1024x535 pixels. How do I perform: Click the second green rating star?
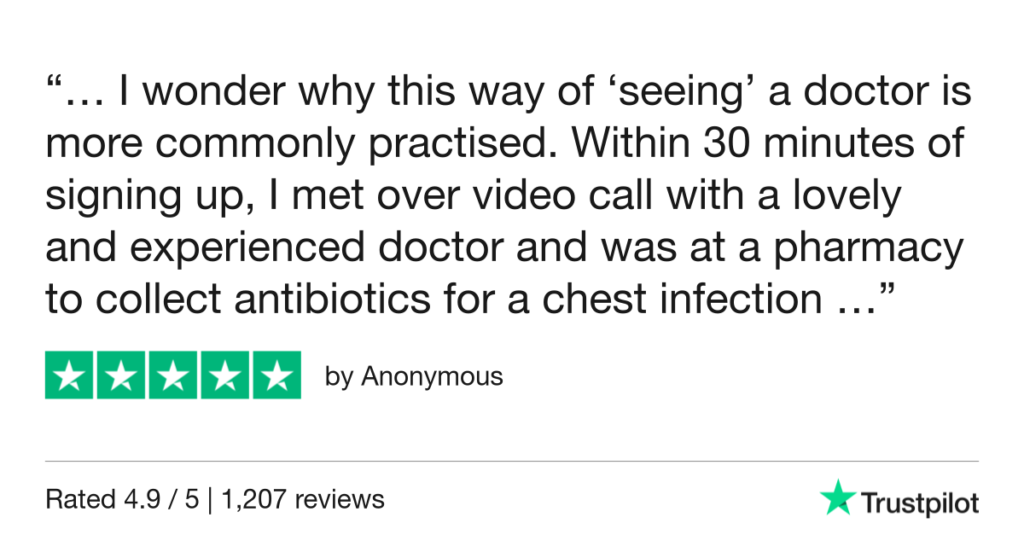coord(121,376)
